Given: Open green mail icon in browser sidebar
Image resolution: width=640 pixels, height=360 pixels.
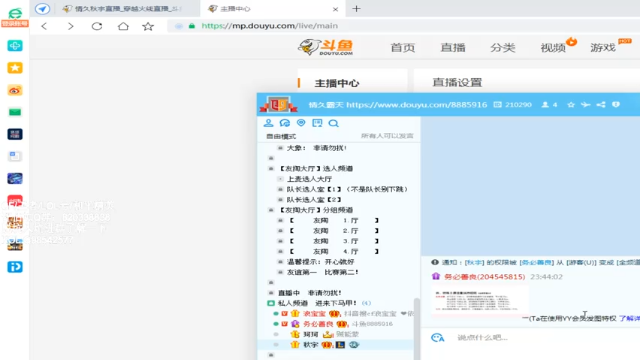Looking at the screenshot, I should (x=15, y=112).
